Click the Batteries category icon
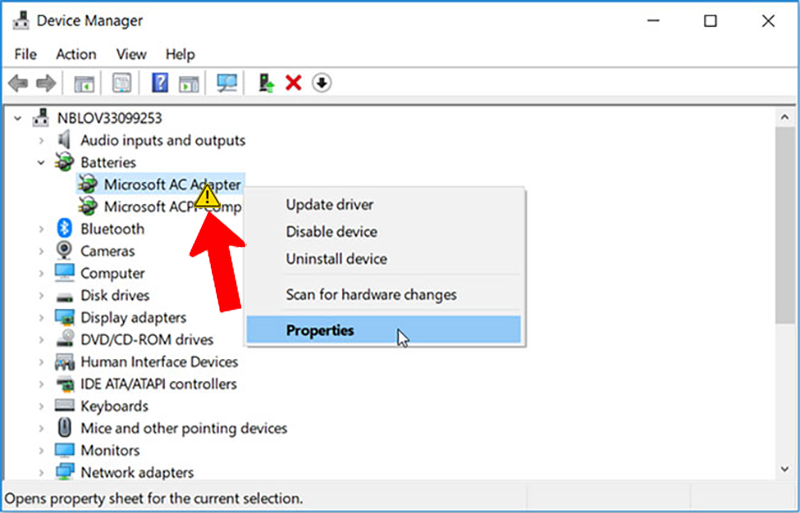Image resolution: width=800 pixels, height=513 pixels. point(64,162)
